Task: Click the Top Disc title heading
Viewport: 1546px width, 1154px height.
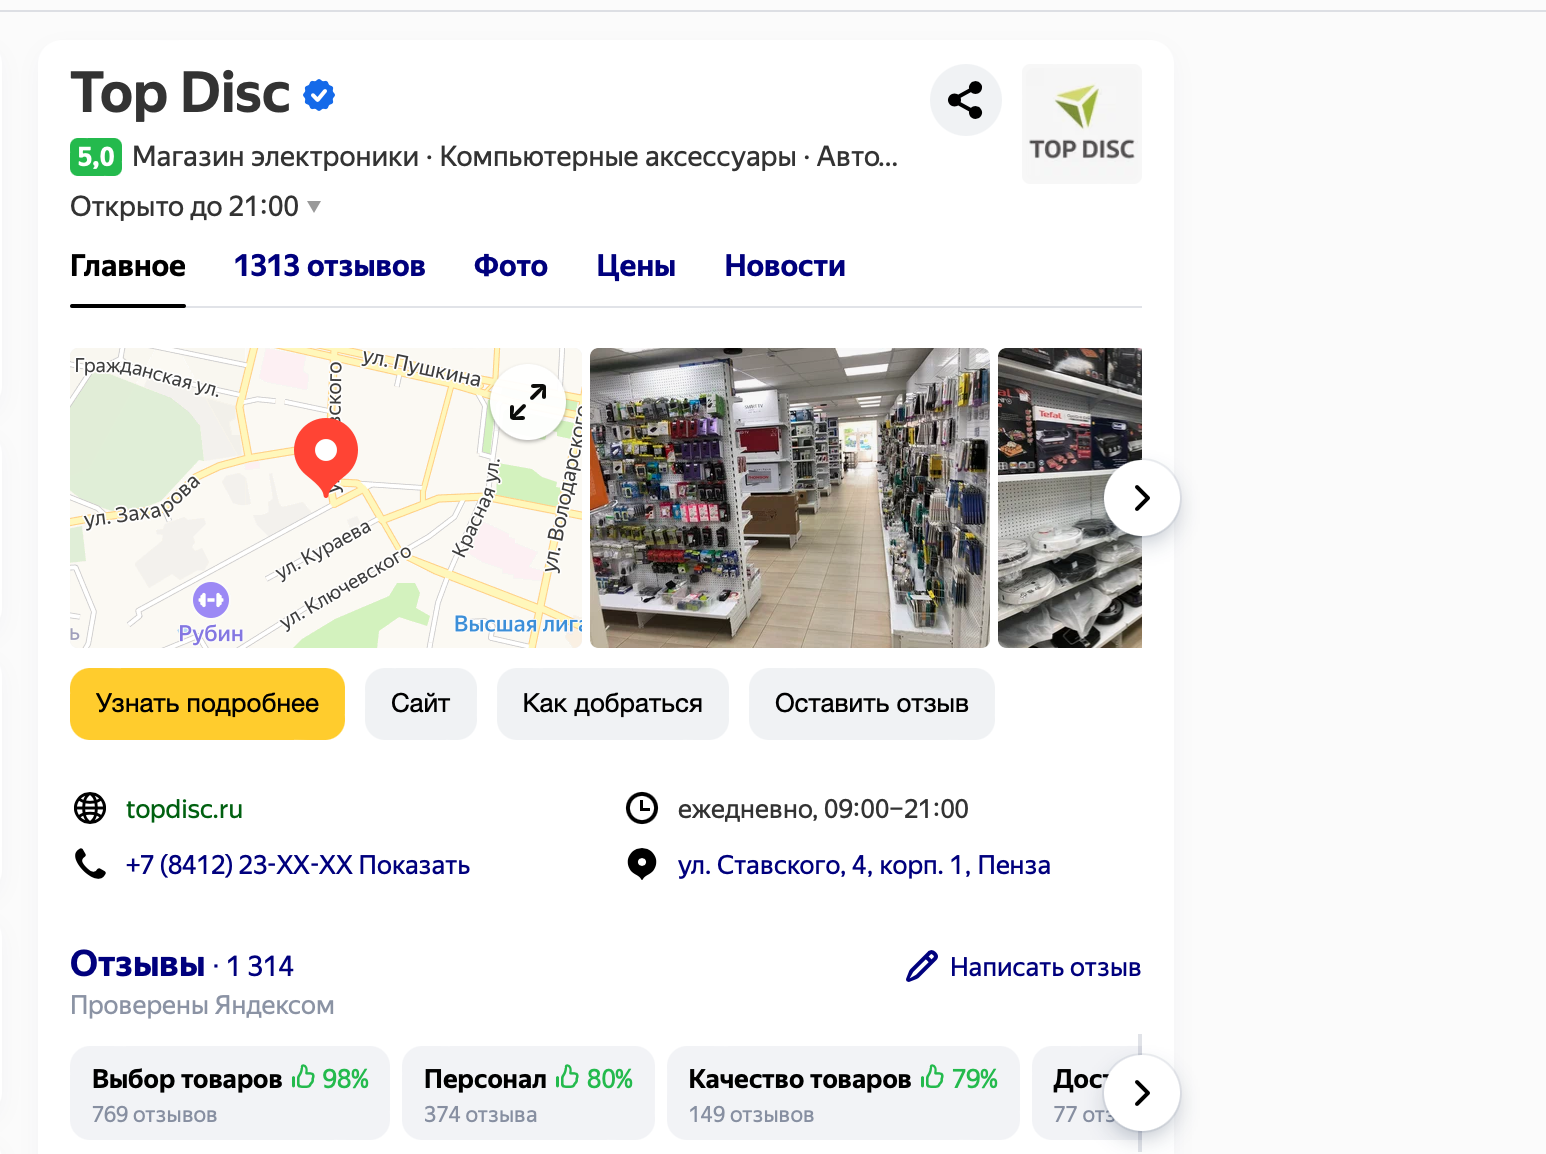Action: [180, 93]
